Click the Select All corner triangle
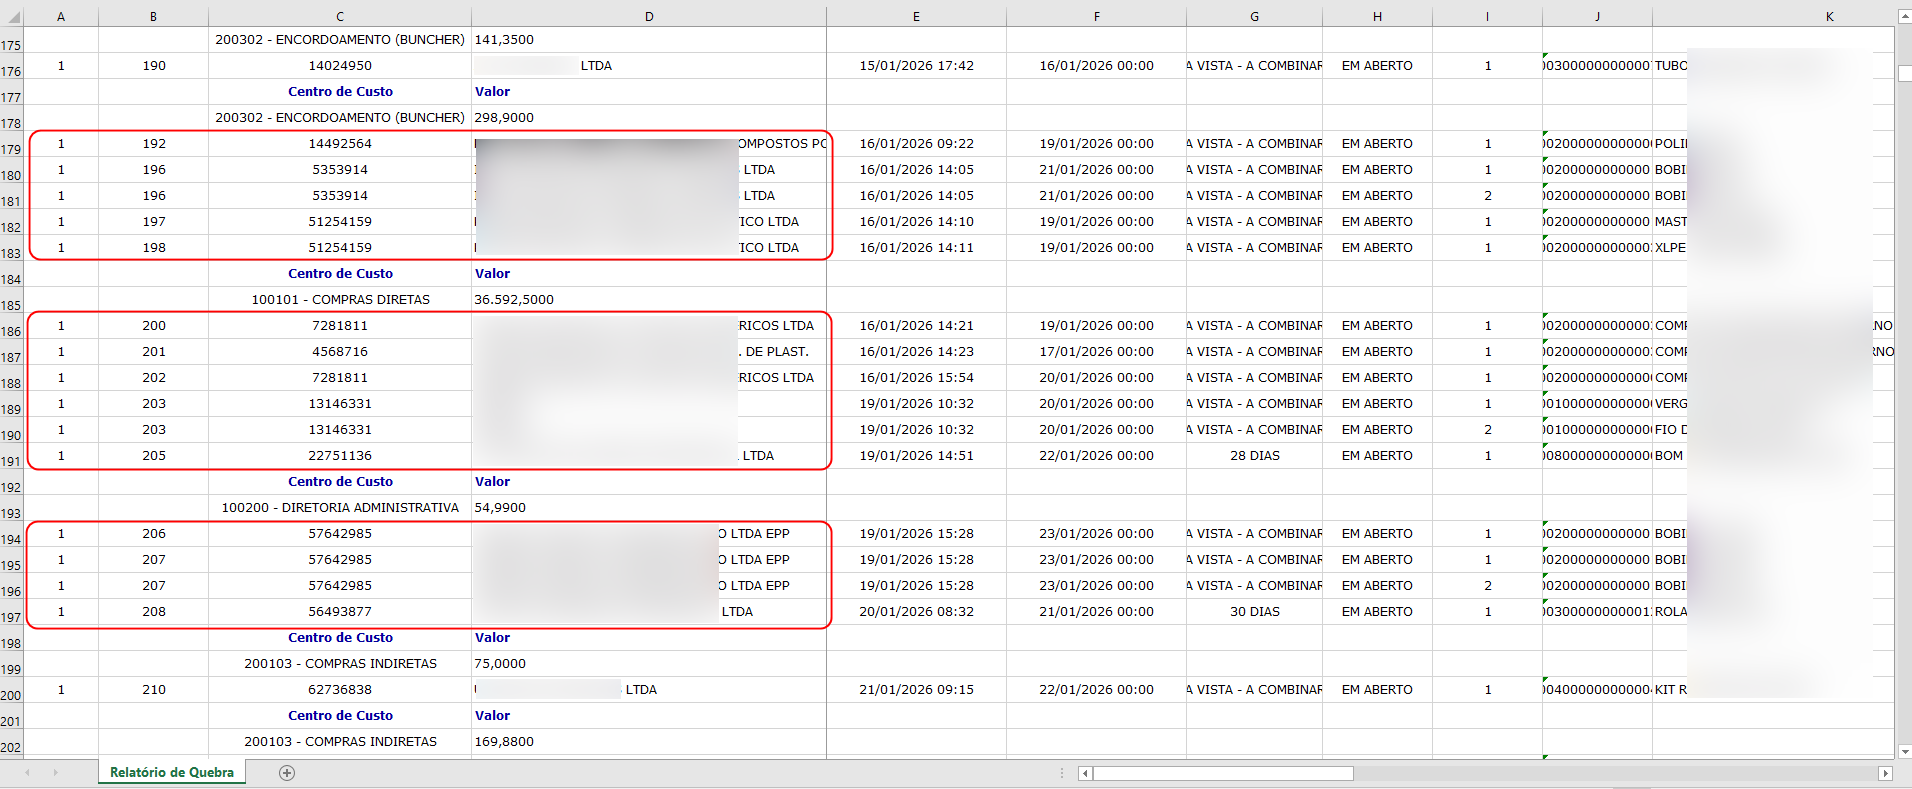 [13, 17]
